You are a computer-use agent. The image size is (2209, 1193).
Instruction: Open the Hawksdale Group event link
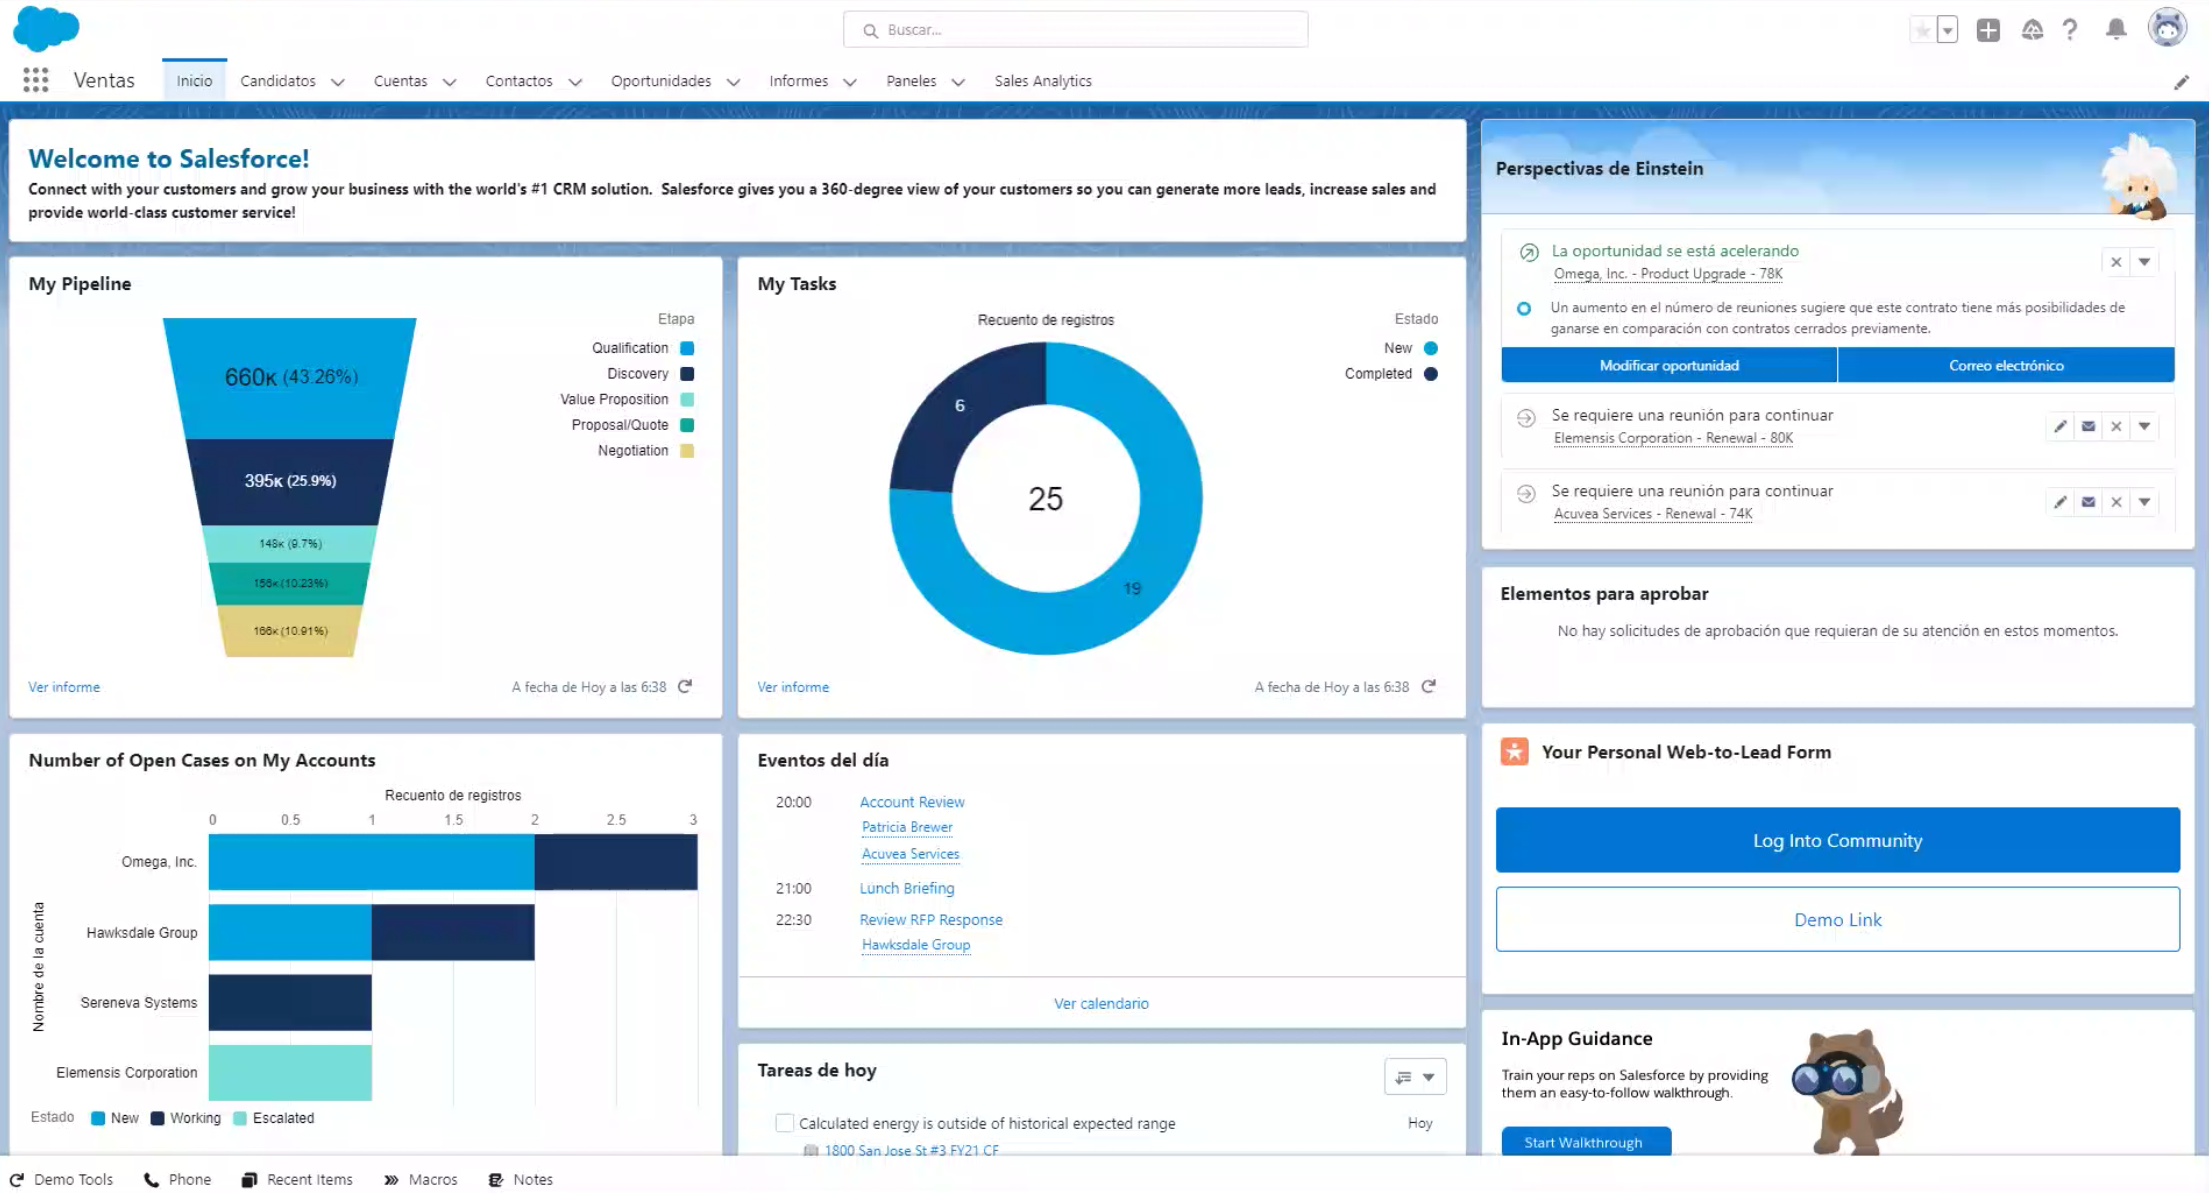916,945
